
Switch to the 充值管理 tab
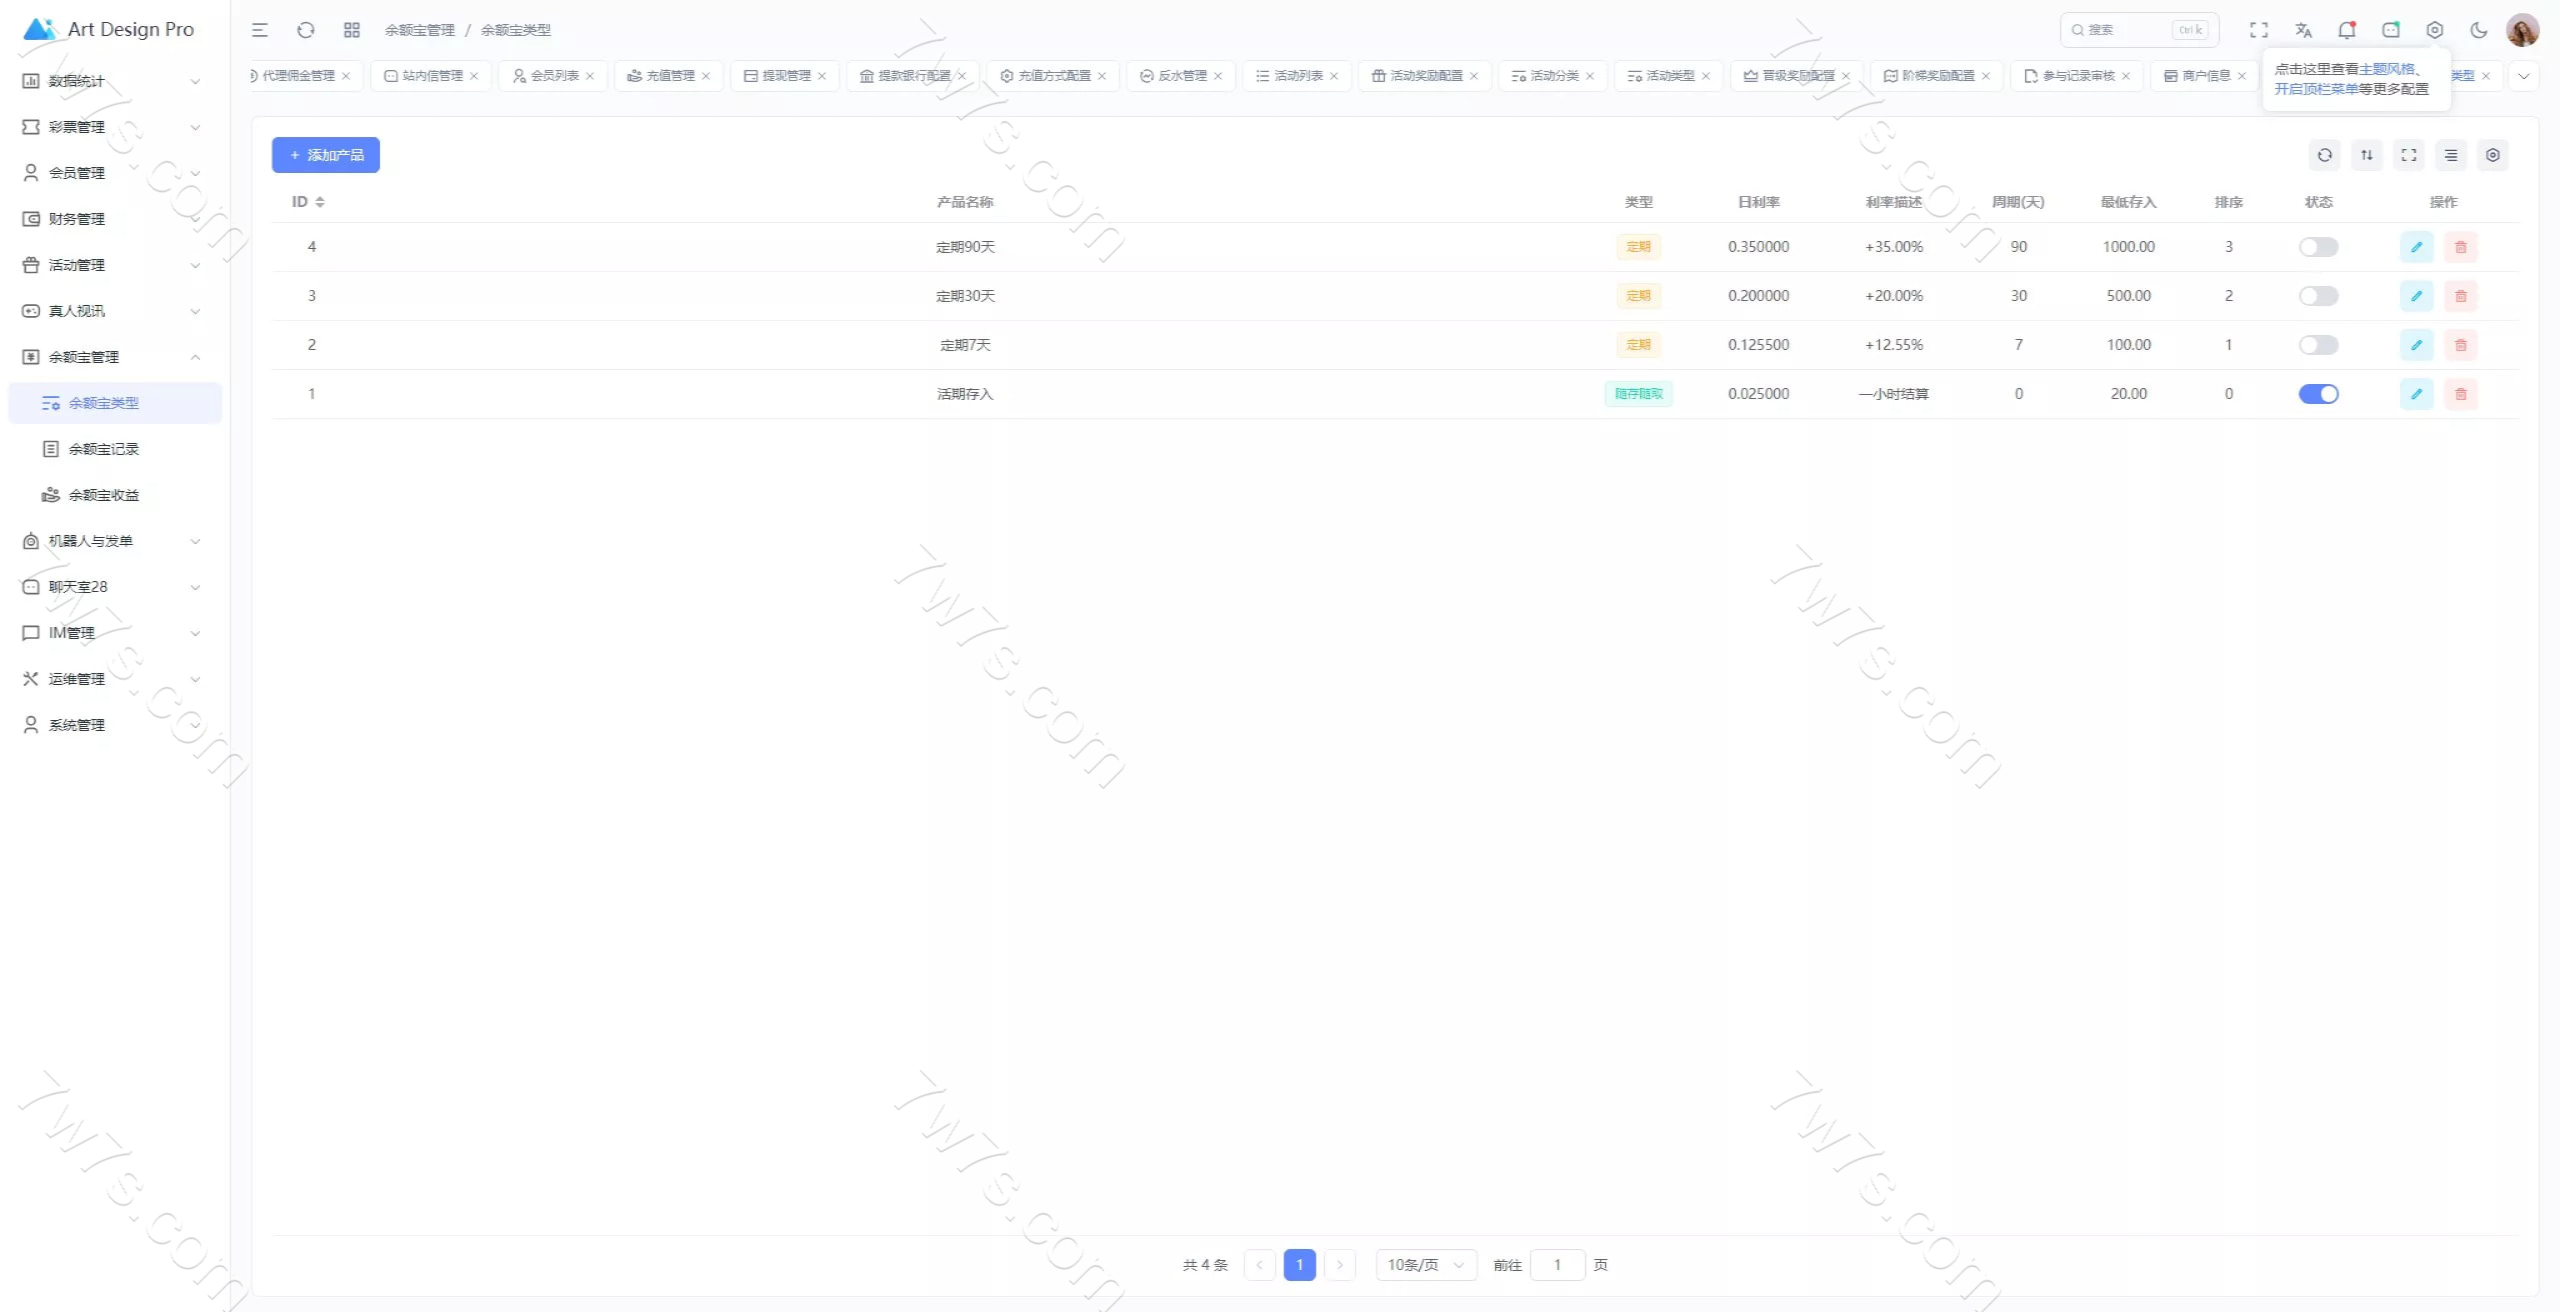669,76
